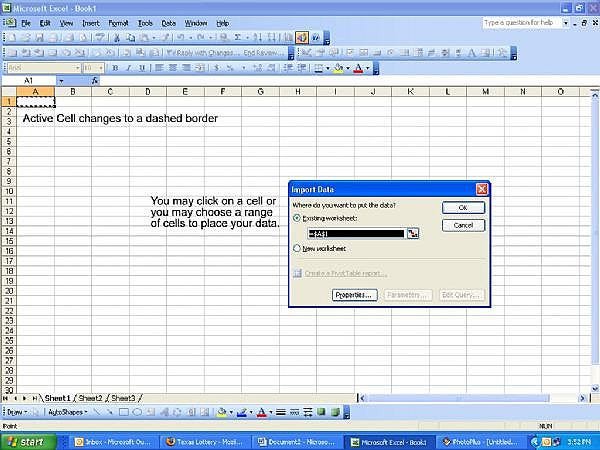
Task: Click the Font Color icon in formatting toolbar
Action: [358, 68]
